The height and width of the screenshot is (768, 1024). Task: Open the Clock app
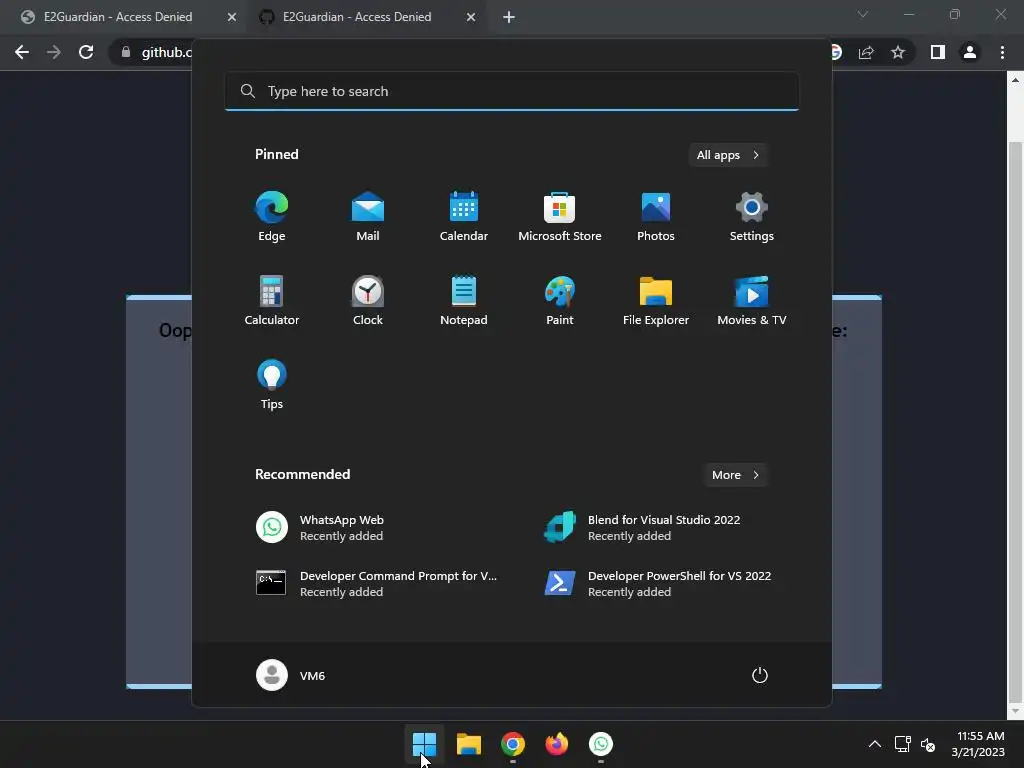(368, 300)
